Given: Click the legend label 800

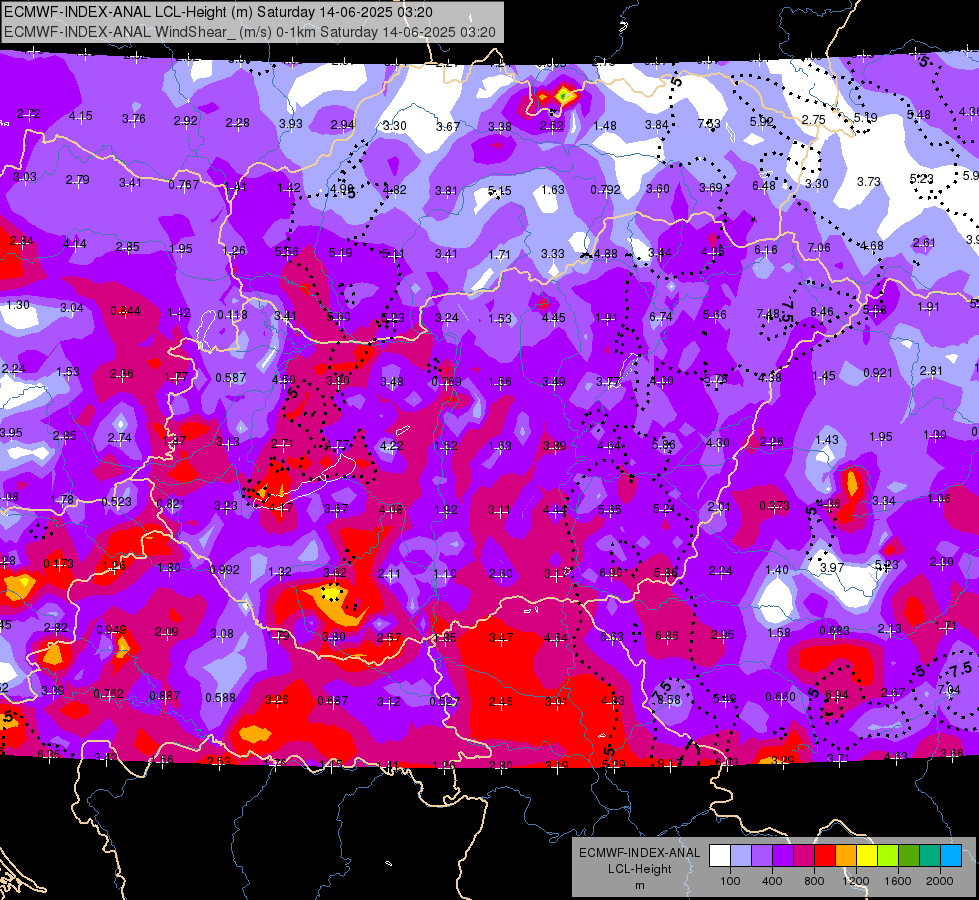Looking at the screenshot, I should coord(814,881).
